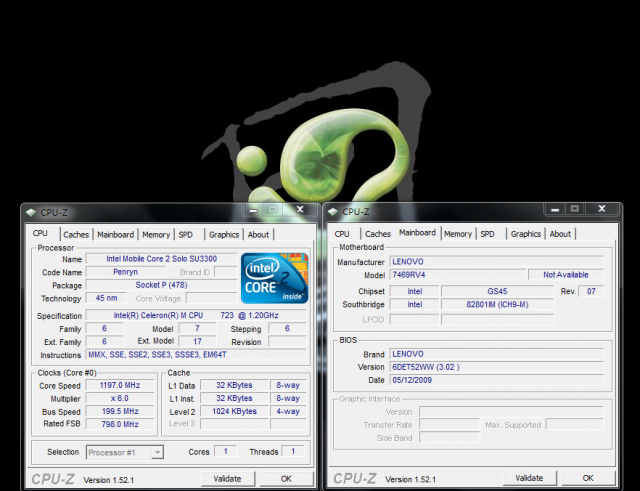Image resolution: width=640 pixels, height=491 pixels.
Task: Go to Graphics tab in left window
Action: pos(224,235)
